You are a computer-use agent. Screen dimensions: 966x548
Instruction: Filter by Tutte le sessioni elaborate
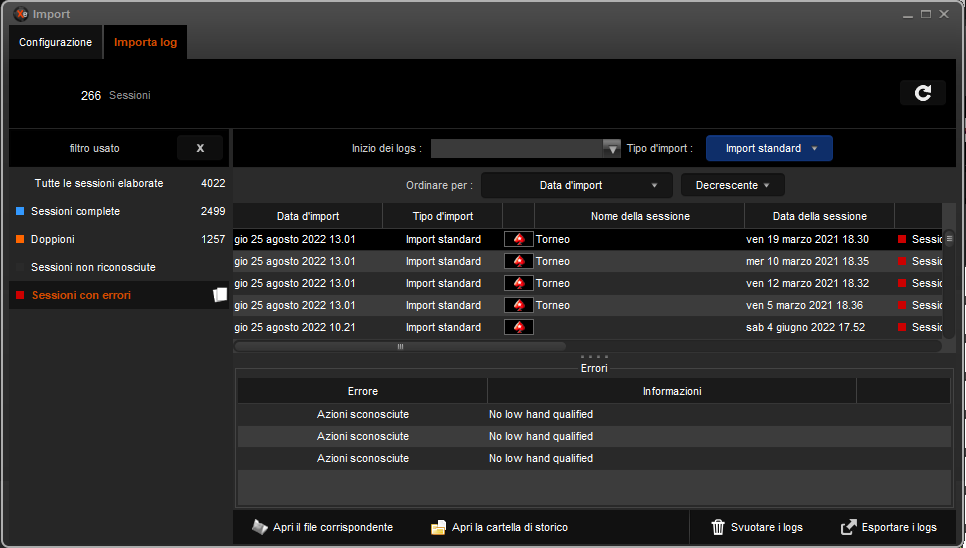tap(120, 183)
